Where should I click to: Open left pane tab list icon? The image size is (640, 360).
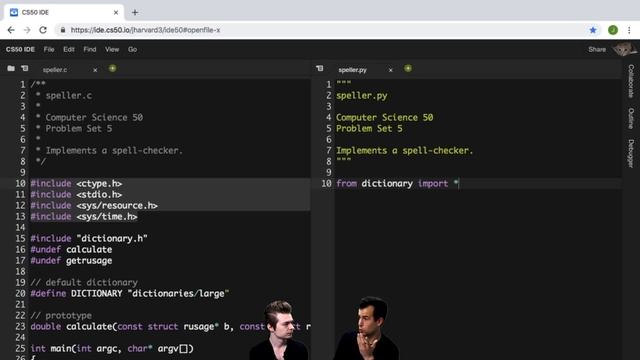click(x=25, y=68)
